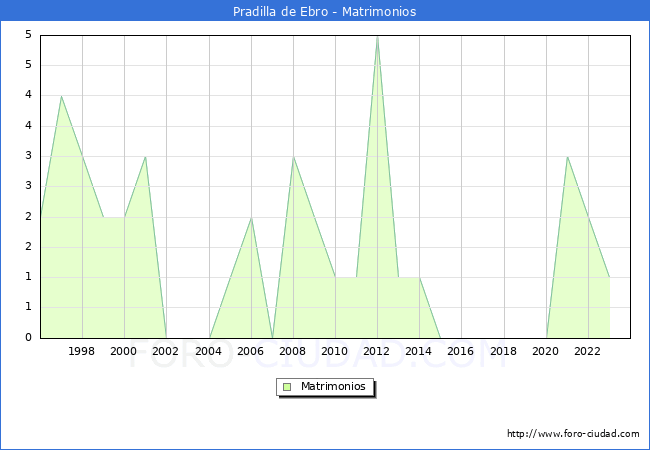The height and width of the screenshot is (450, 650).
Task: Click the green Matrimonios legend swatch
Action: [x=286, y=386]
